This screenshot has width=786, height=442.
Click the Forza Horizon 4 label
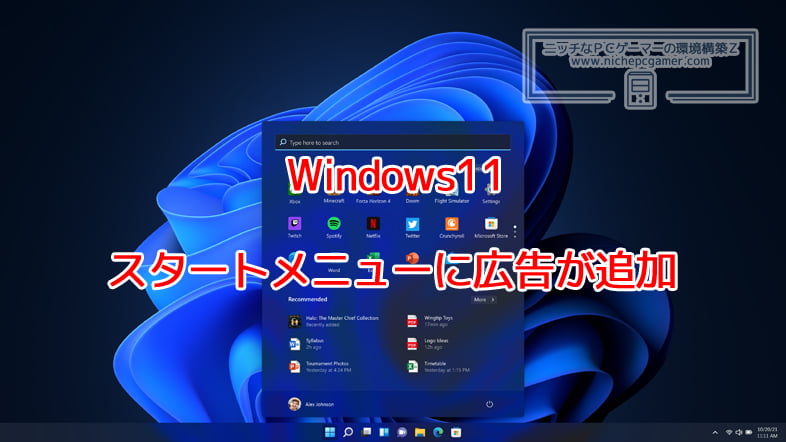tap(373, 201)
